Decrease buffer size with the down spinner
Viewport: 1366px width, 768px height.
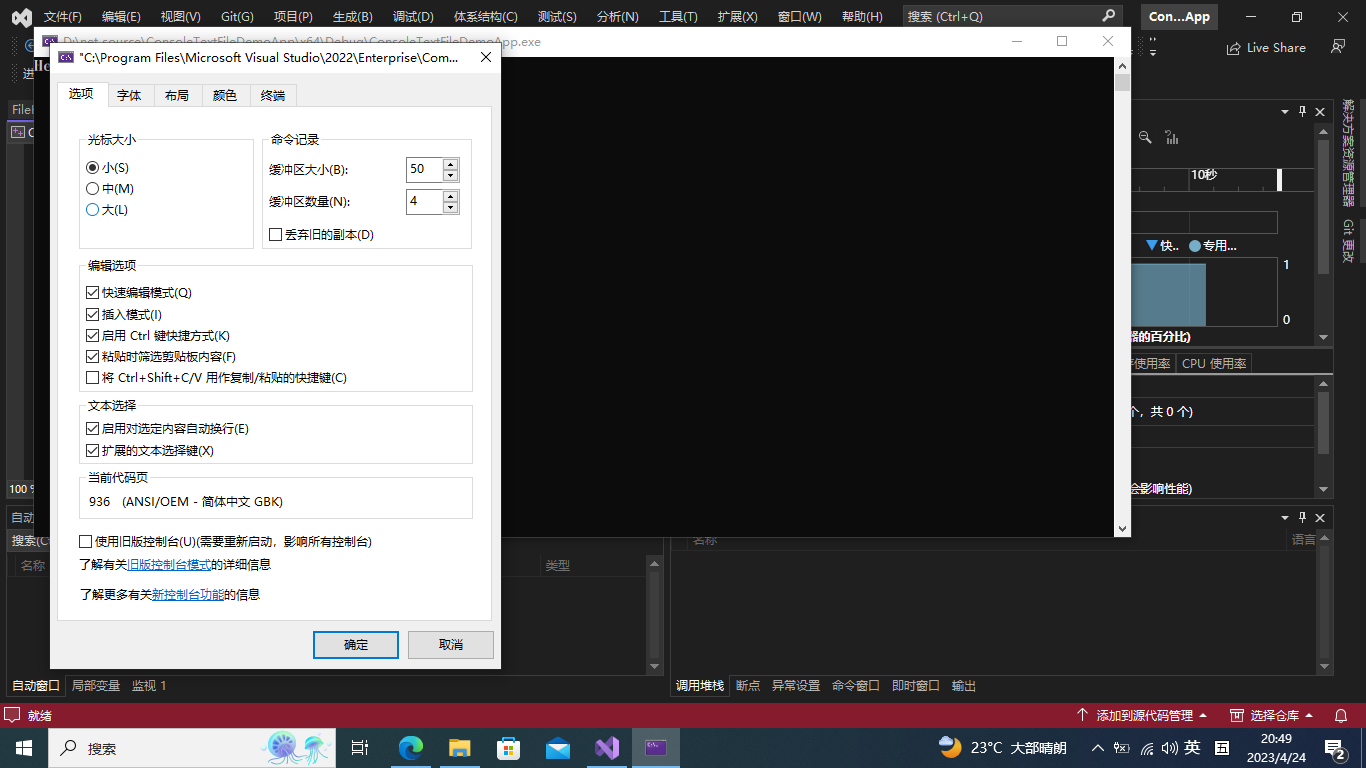click(x=451, y=176)
